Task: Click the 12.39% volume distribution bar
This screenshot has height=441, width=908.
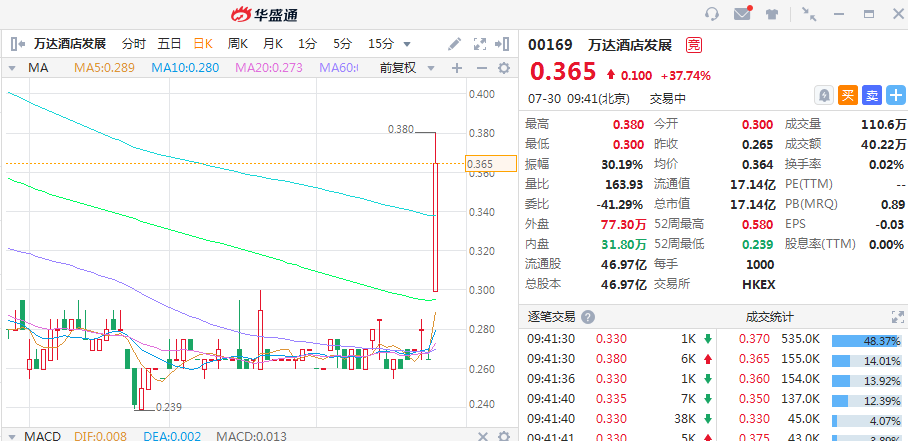Action: [x=867, y=400]
